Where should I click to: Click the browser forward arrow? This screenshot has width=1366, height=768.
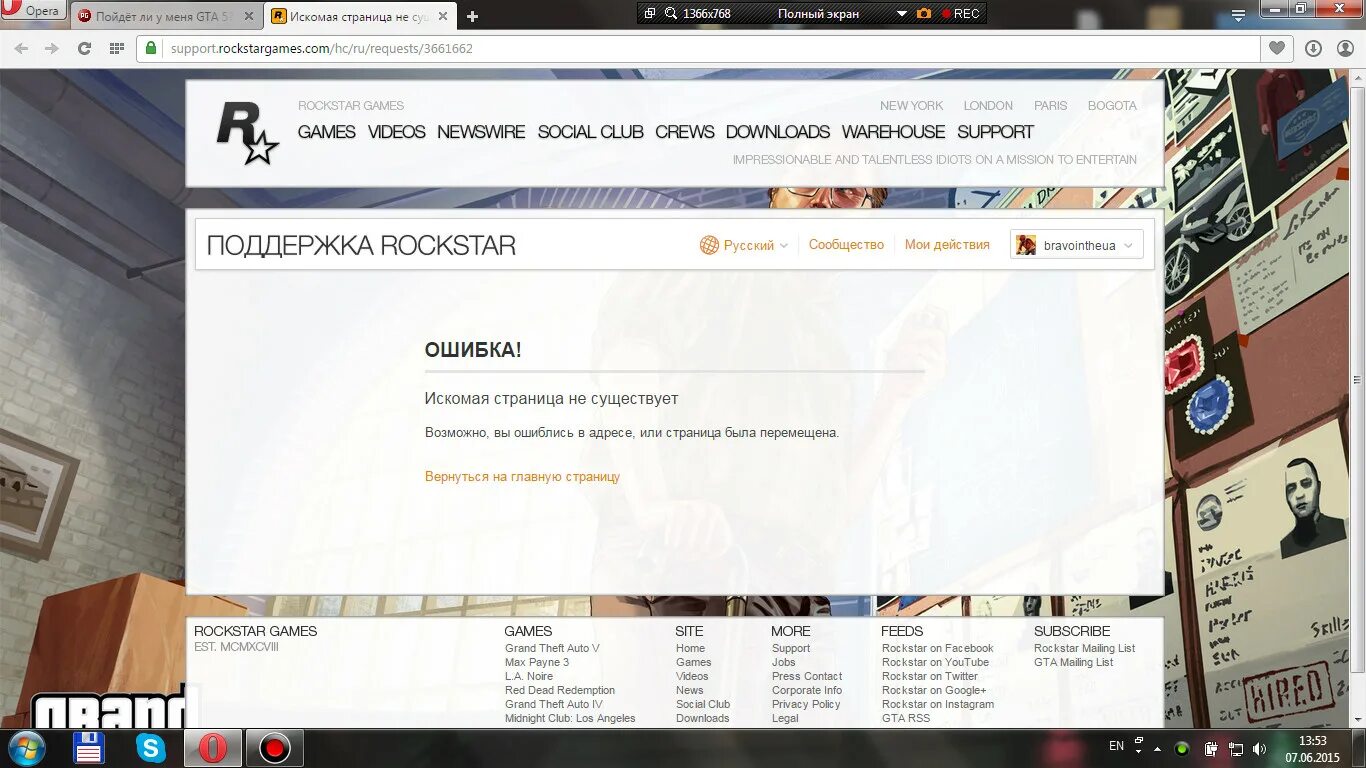pyautogui.click(x=52, y=48)
